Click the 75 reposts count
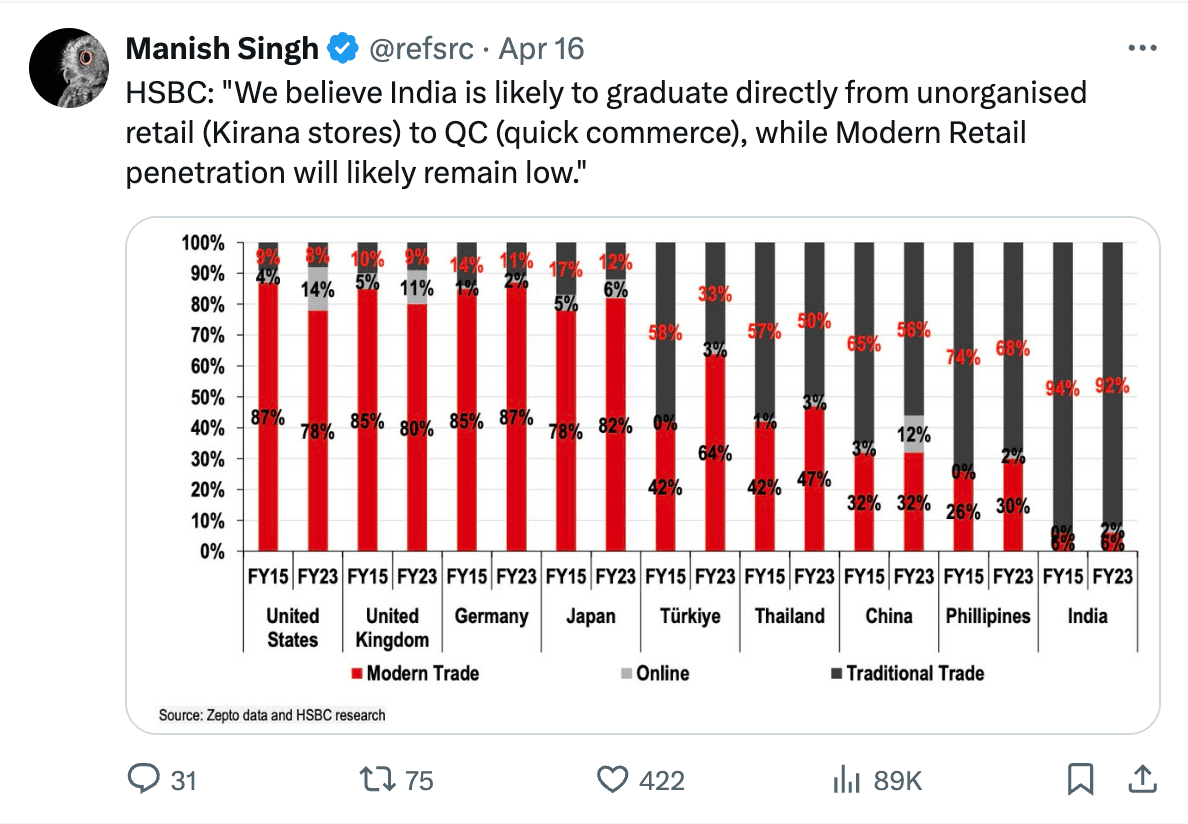 [419, 780]
